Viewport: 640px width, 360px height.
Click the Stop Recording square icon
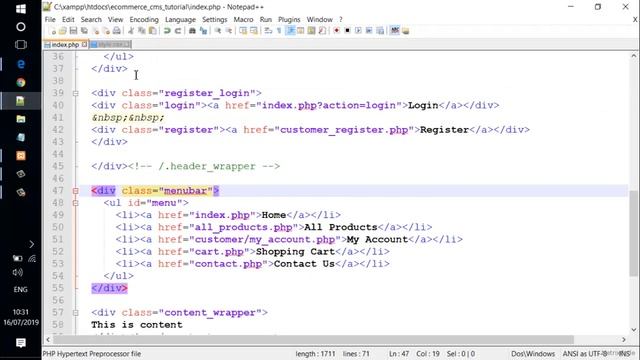point(347,31)
